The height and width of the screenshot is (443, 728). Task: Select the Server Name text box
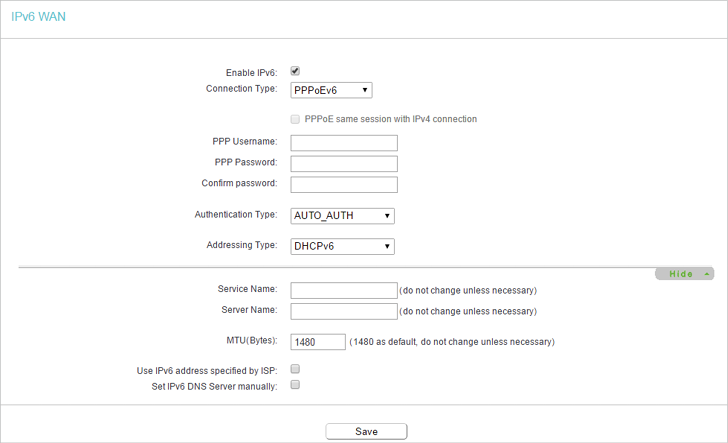coord(344,312)
